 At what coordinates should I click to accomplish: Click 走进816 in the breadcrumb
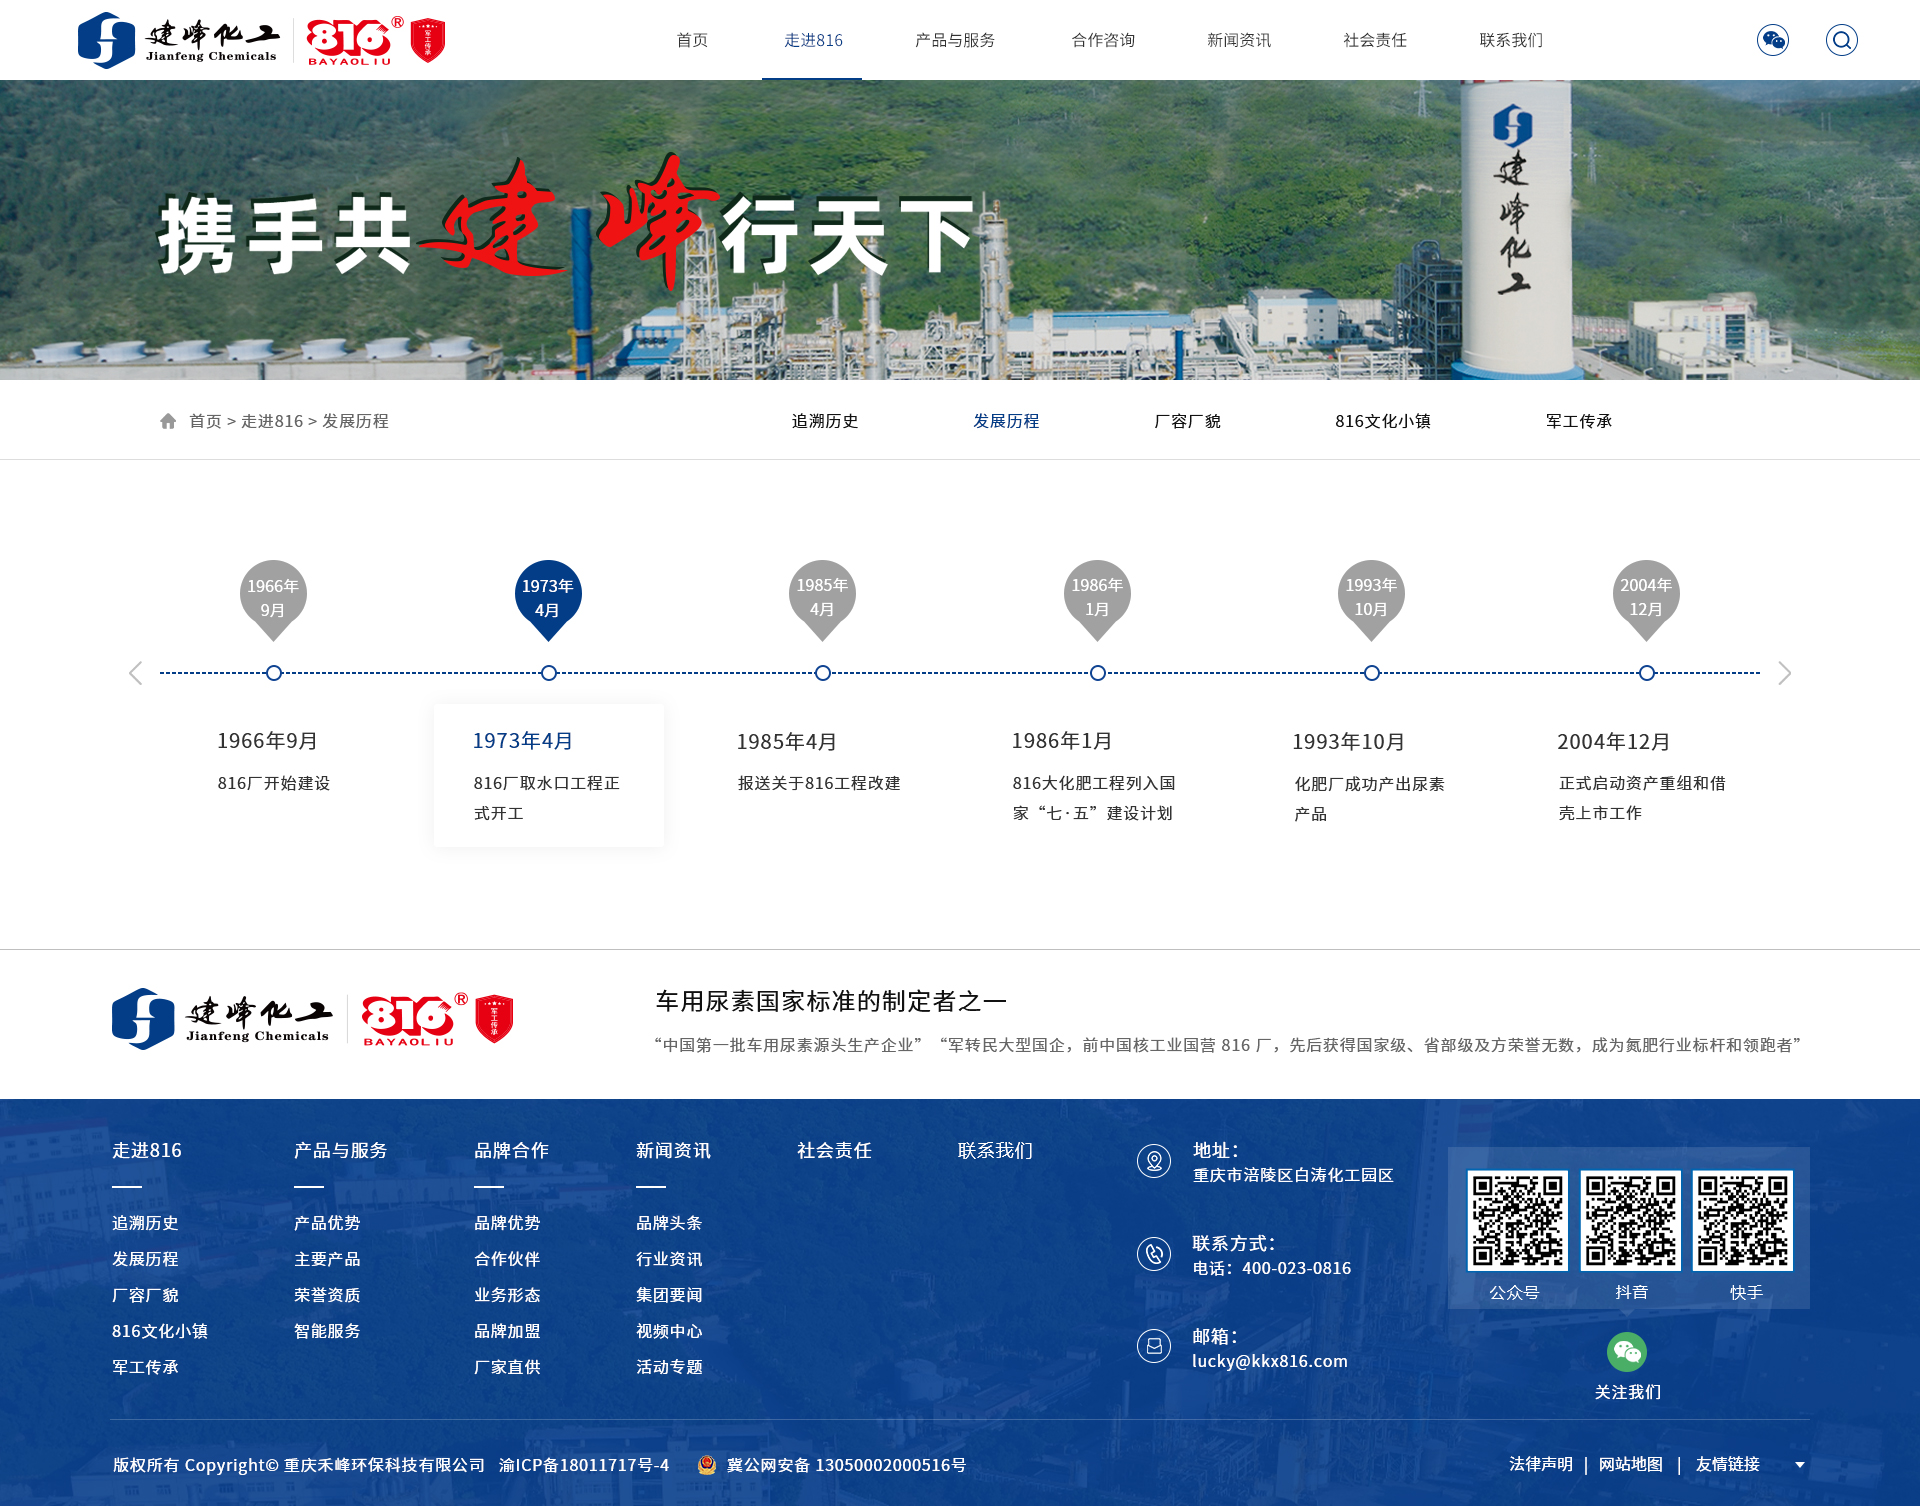click(272, 421)
